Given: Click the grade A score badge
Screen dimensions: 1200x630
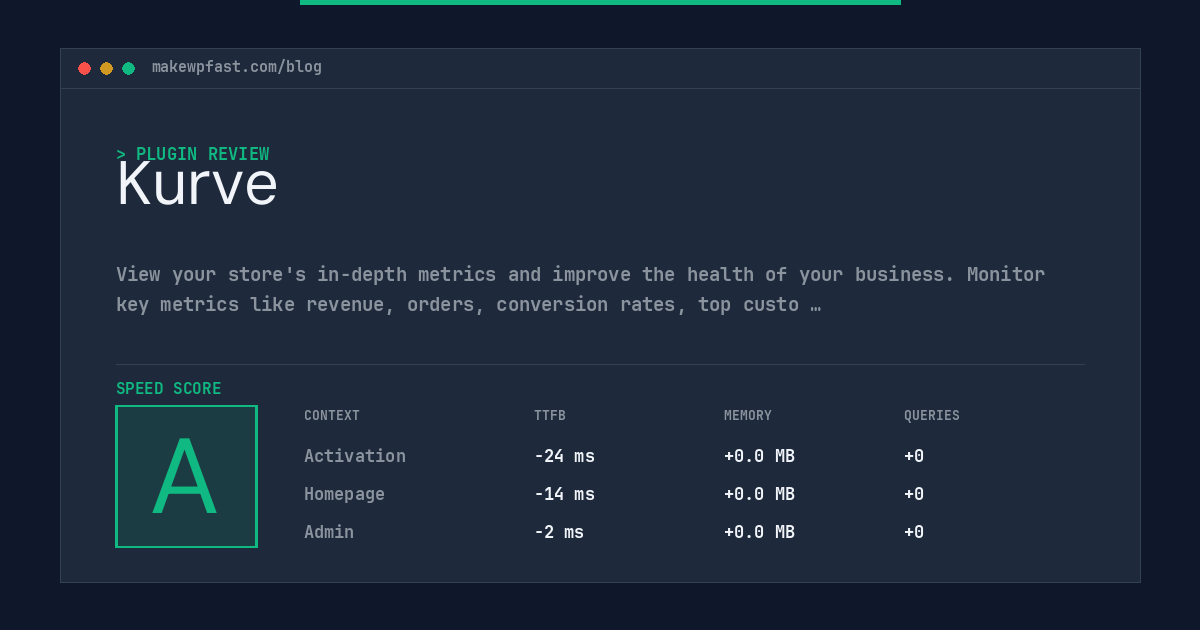Looking at the screenshot, I should (186, 476).
